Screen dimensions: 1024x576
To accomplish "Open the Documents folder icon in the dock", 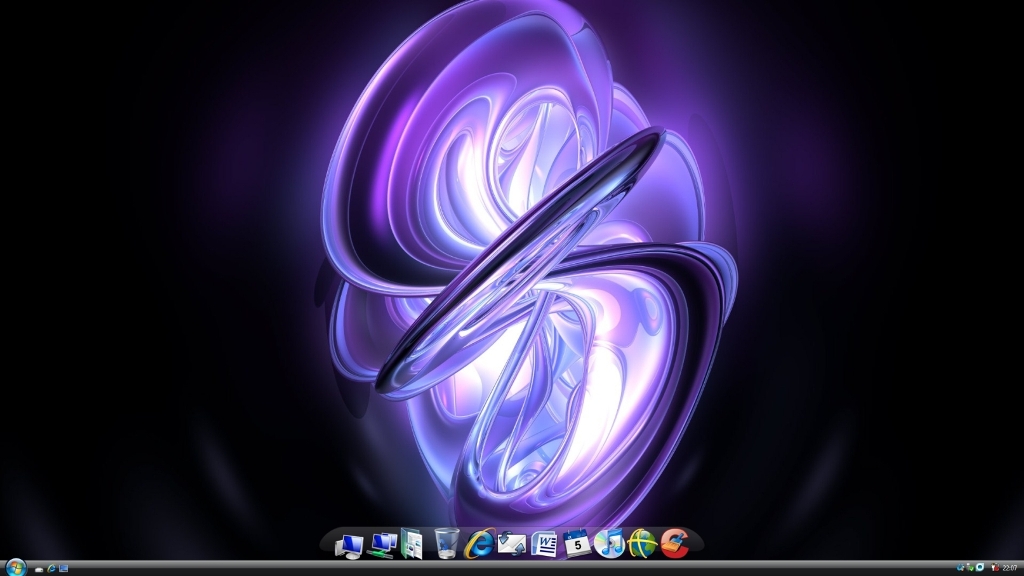I will [412, 542].
